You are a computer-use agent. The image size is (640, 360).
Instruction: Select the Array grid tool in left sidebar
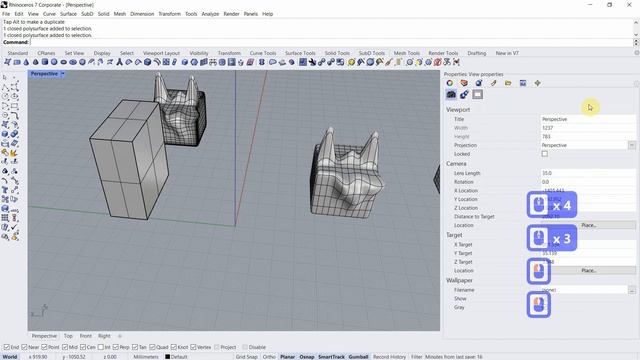(x=5, y=218)
